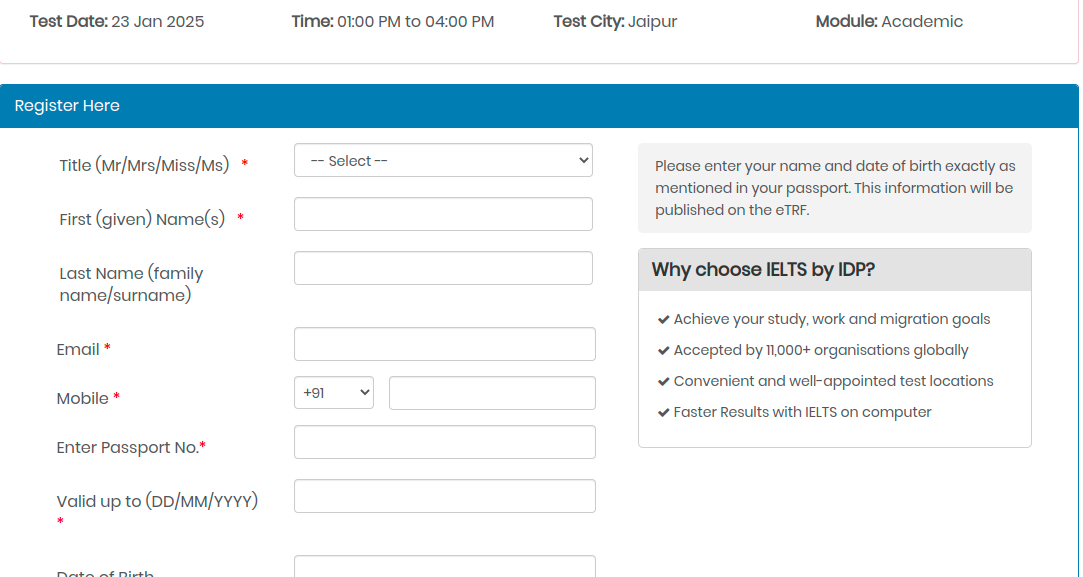Screen dimensions: 1083x577
Task: Click the Enter Passport No. text box
Action: tap(444, 441)
